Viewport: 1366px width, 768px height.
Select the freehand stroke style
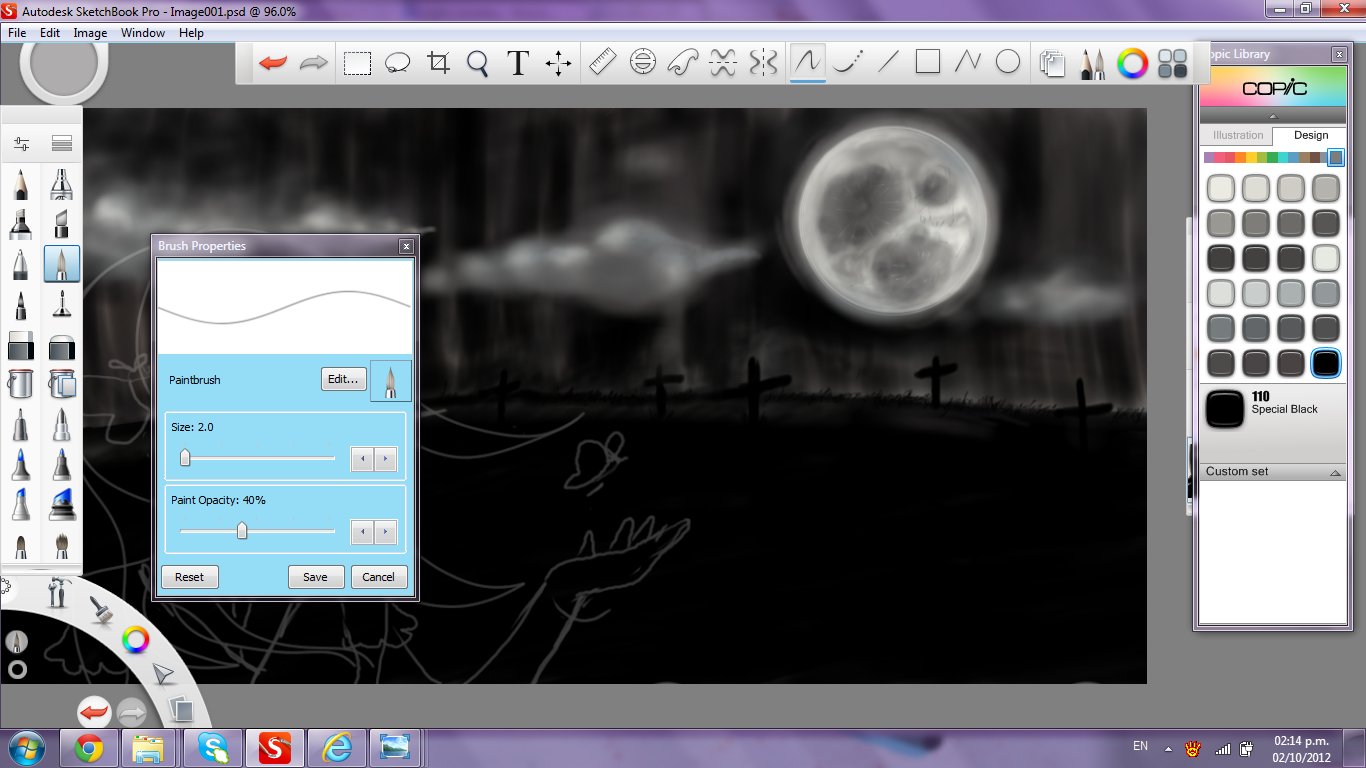coord(807,62)
